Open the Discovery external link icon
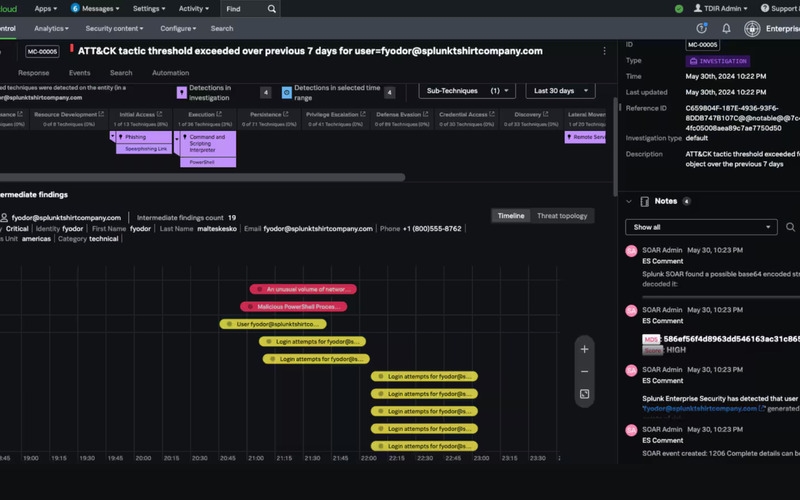 click(x=545, y=114)
